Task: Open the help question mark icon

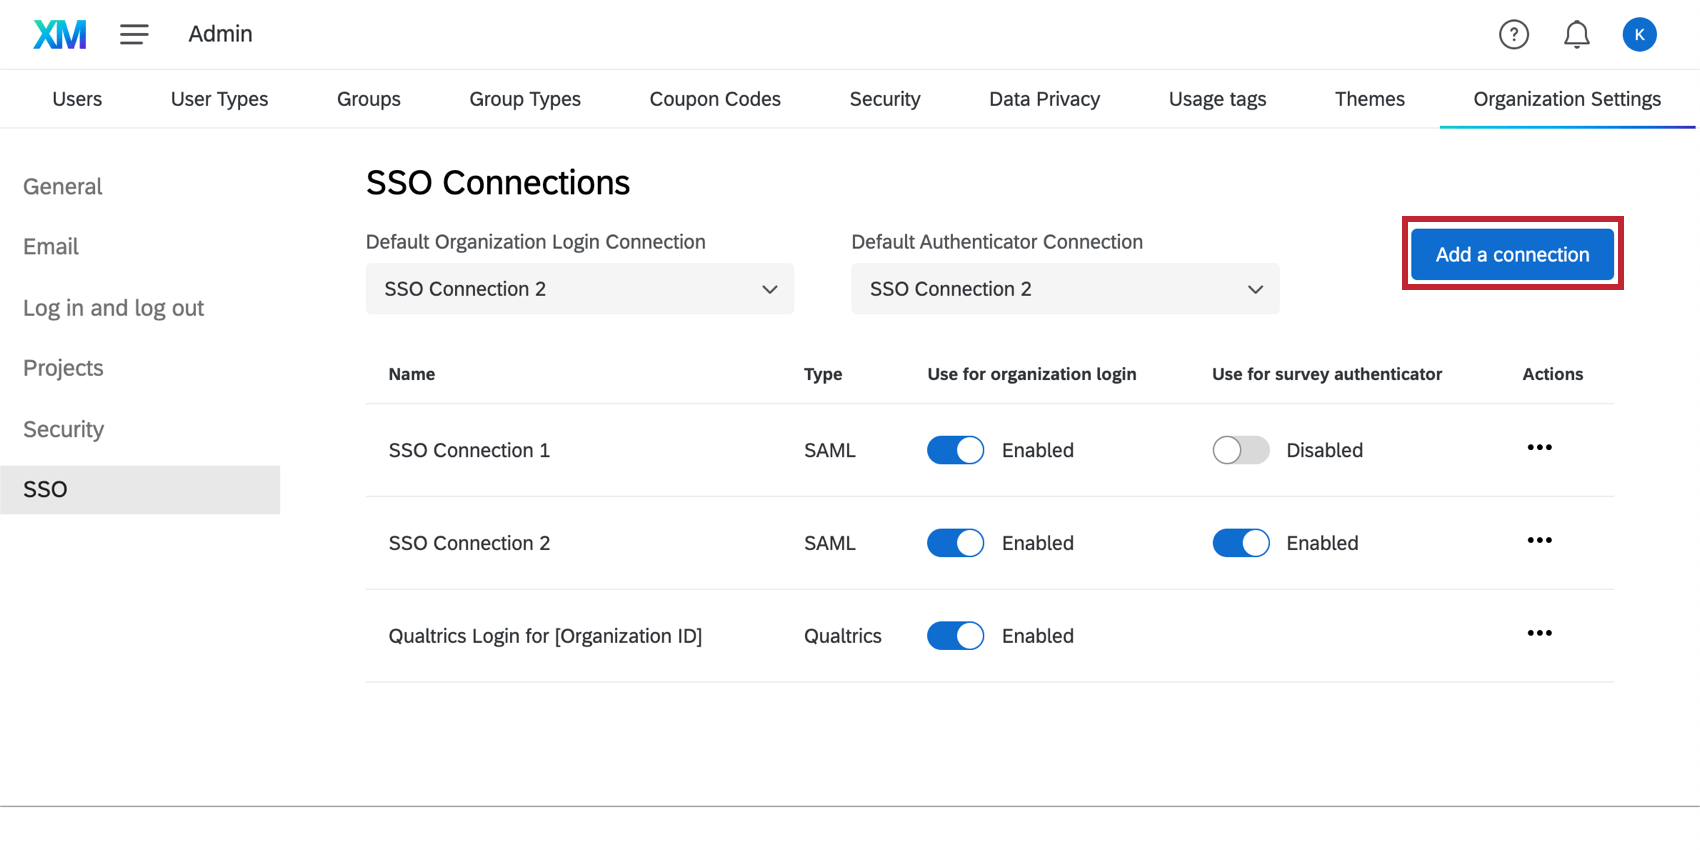Action: (x=1513, y=35)
